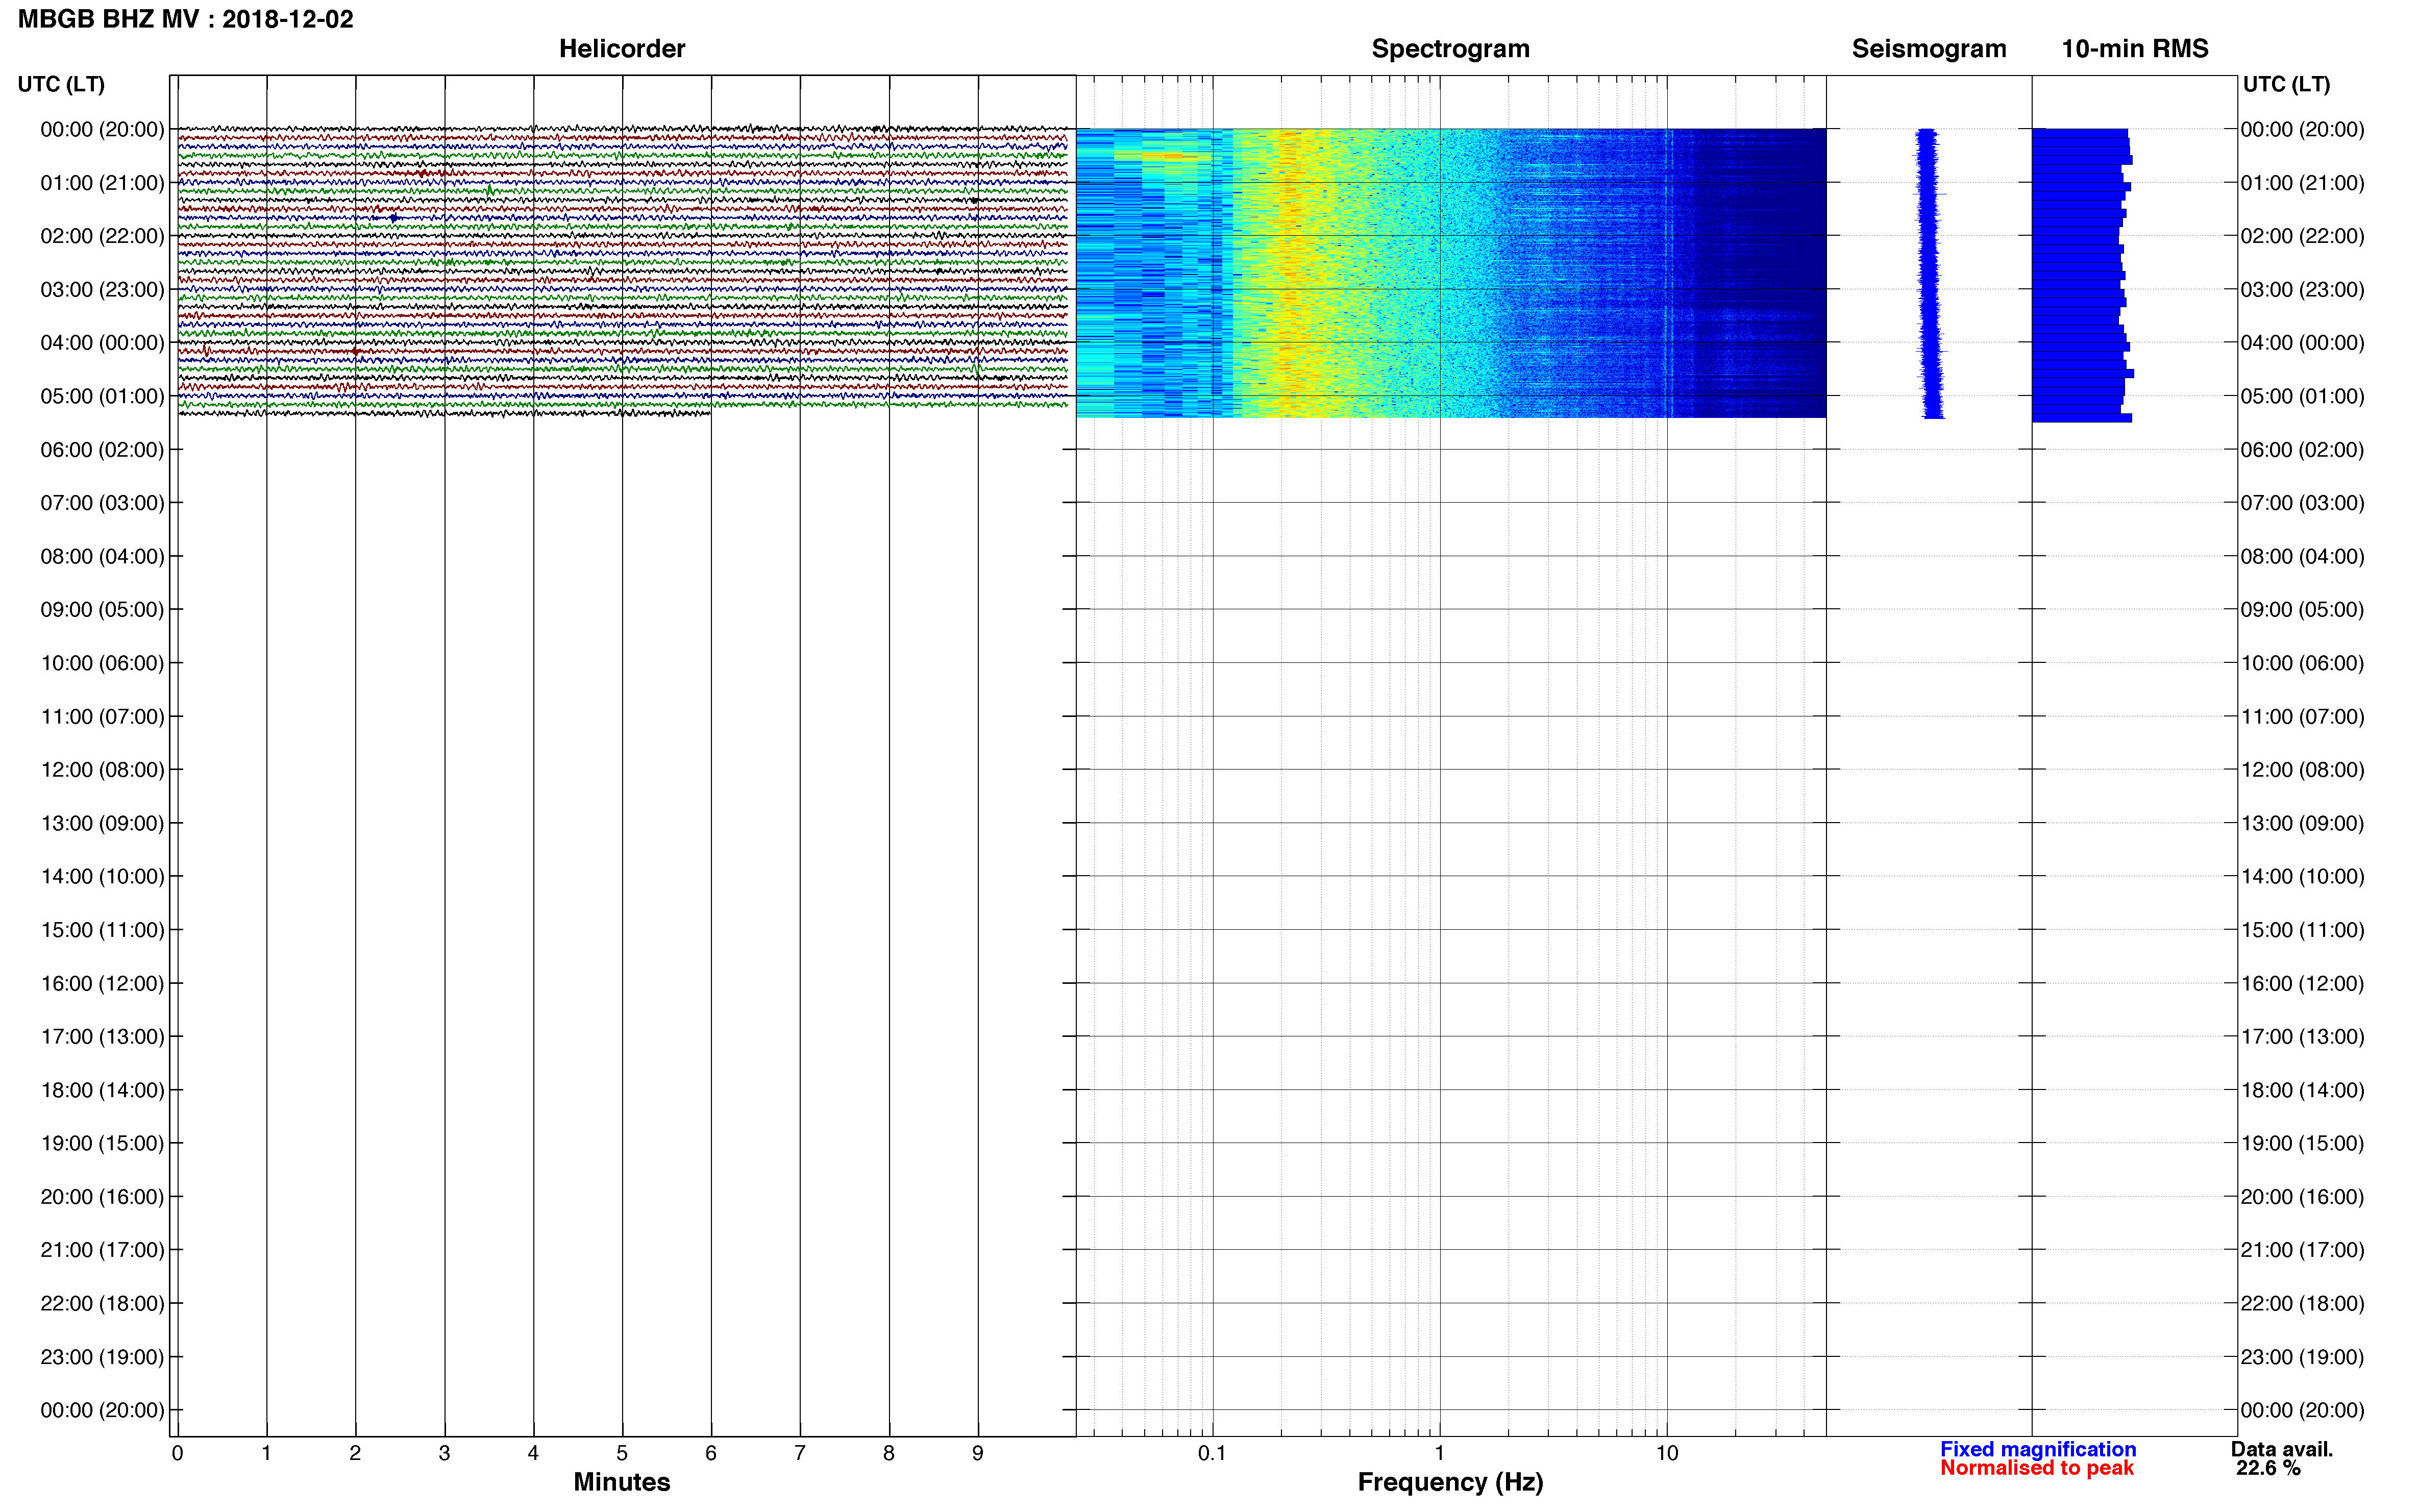The width and height of the screenshot is (2419, 1512).
Task: Click the red 'Normalised to peak' legend text
Action: (2037, 1468)
